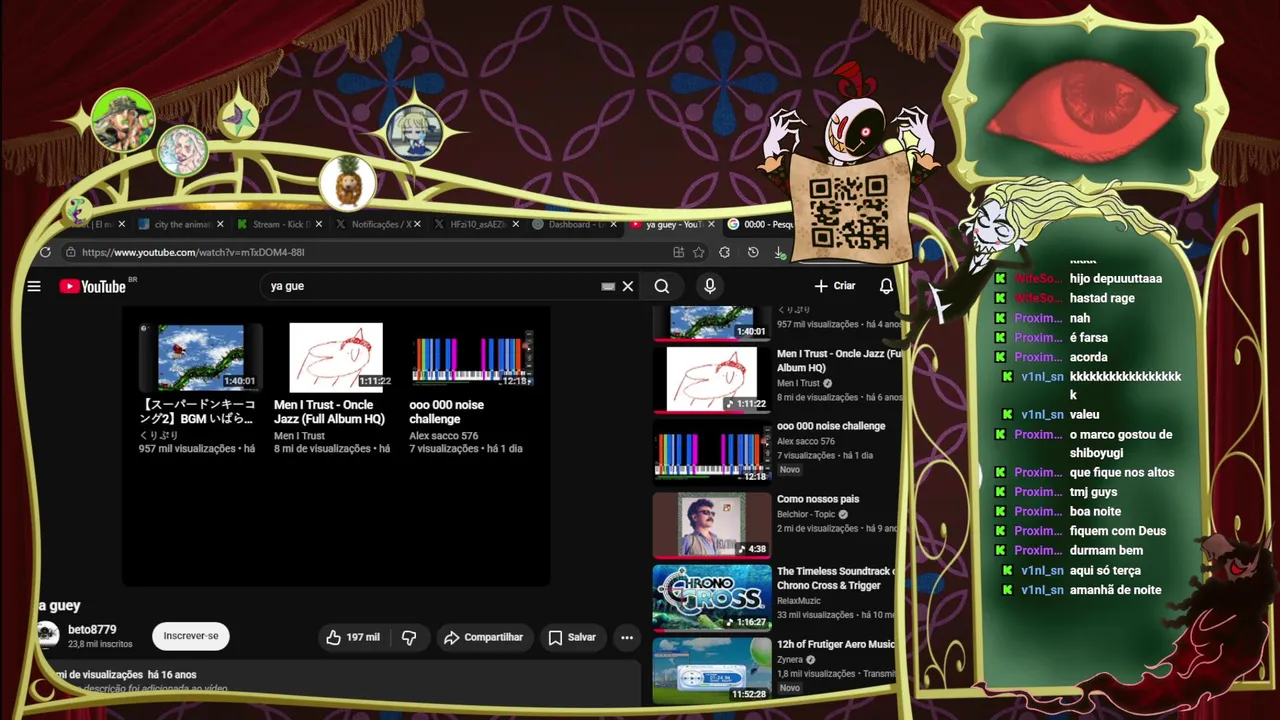Open end-screen title 'ooo 000 noise challenge'
This screenshot has height=720, width=1280.
(x=446, y=412)
